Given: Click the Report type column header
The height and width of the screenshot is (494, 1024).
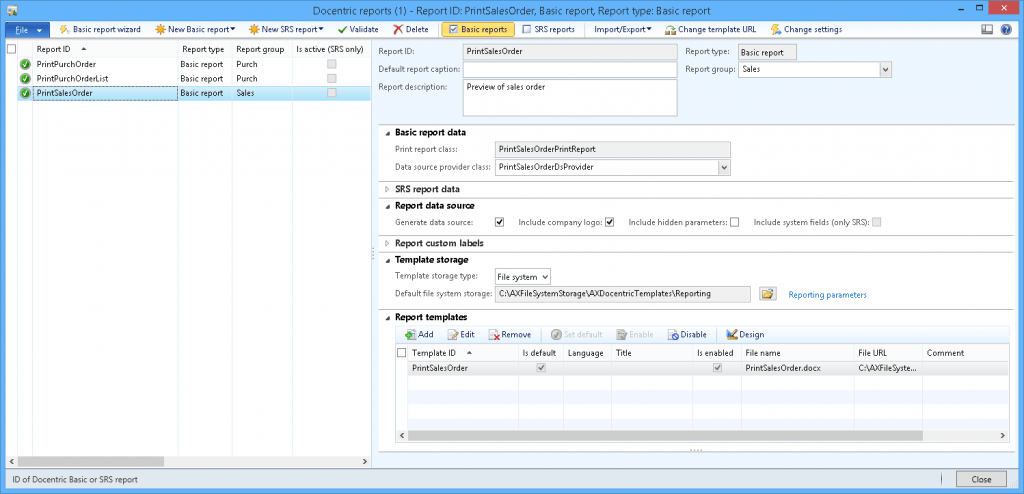Looking at the screenshot, I should click(204, 49).
